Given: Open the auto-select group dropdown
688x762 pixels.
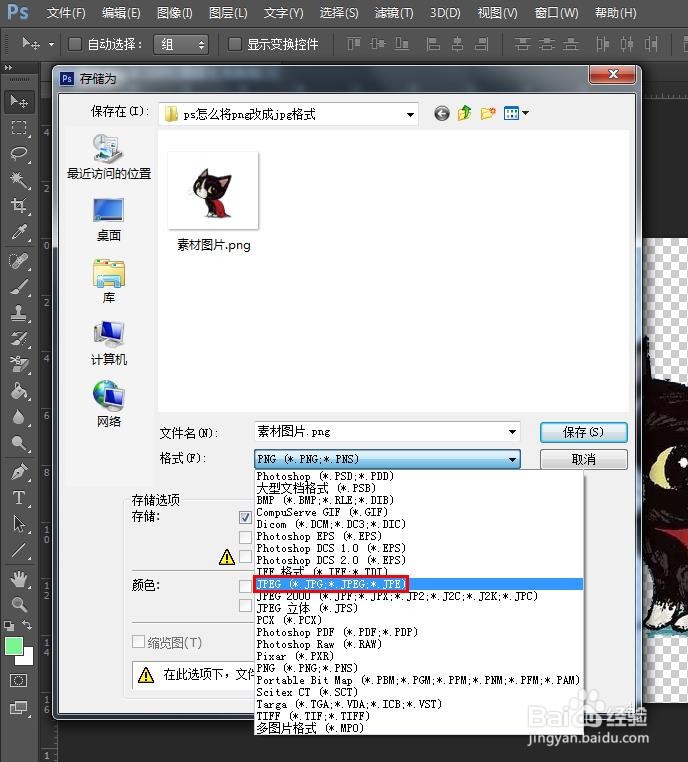Looking at the screenshot, I should [x=181, y=45].
